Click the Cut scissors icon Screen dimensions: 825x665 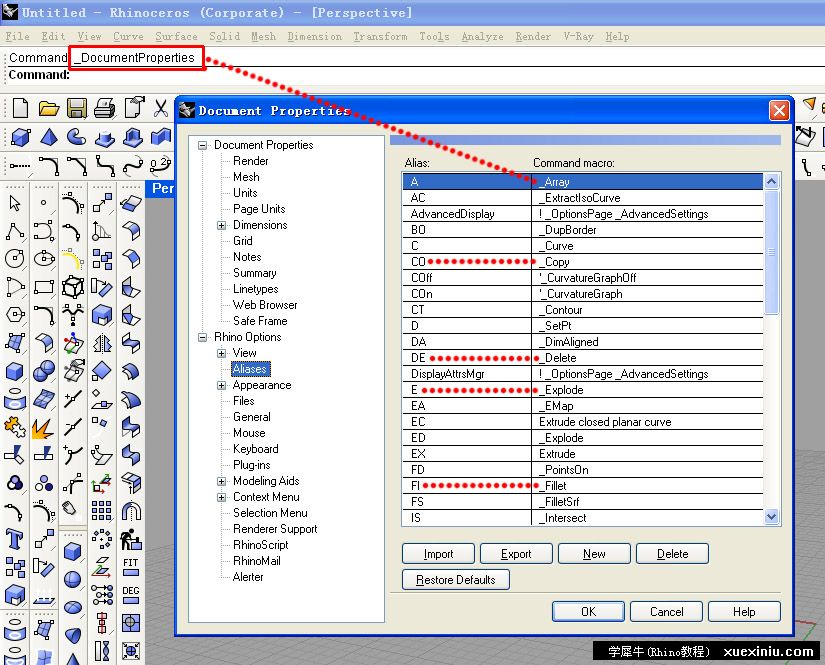(161, 108)
